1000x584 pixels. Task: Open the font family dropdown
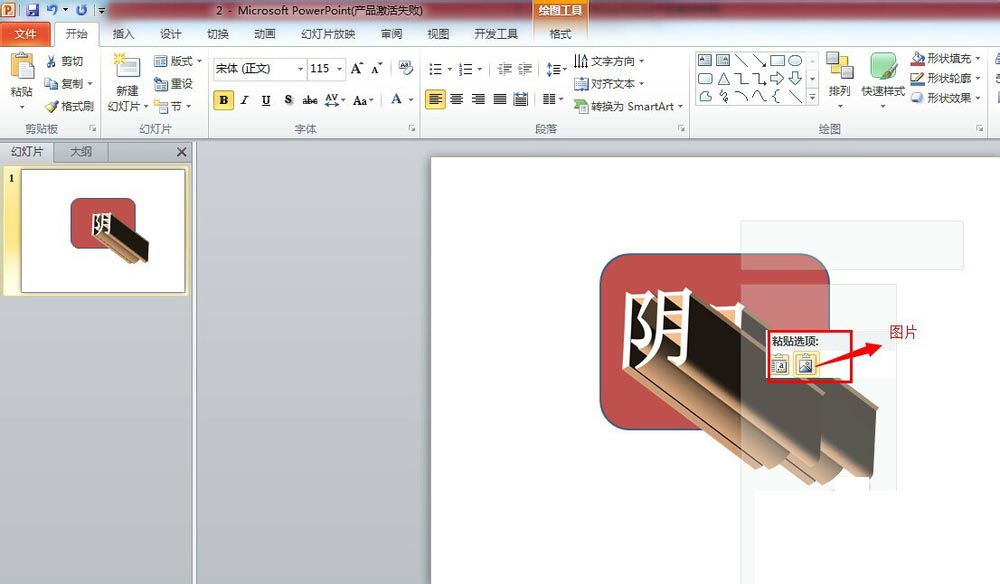(x=301, y=68)
